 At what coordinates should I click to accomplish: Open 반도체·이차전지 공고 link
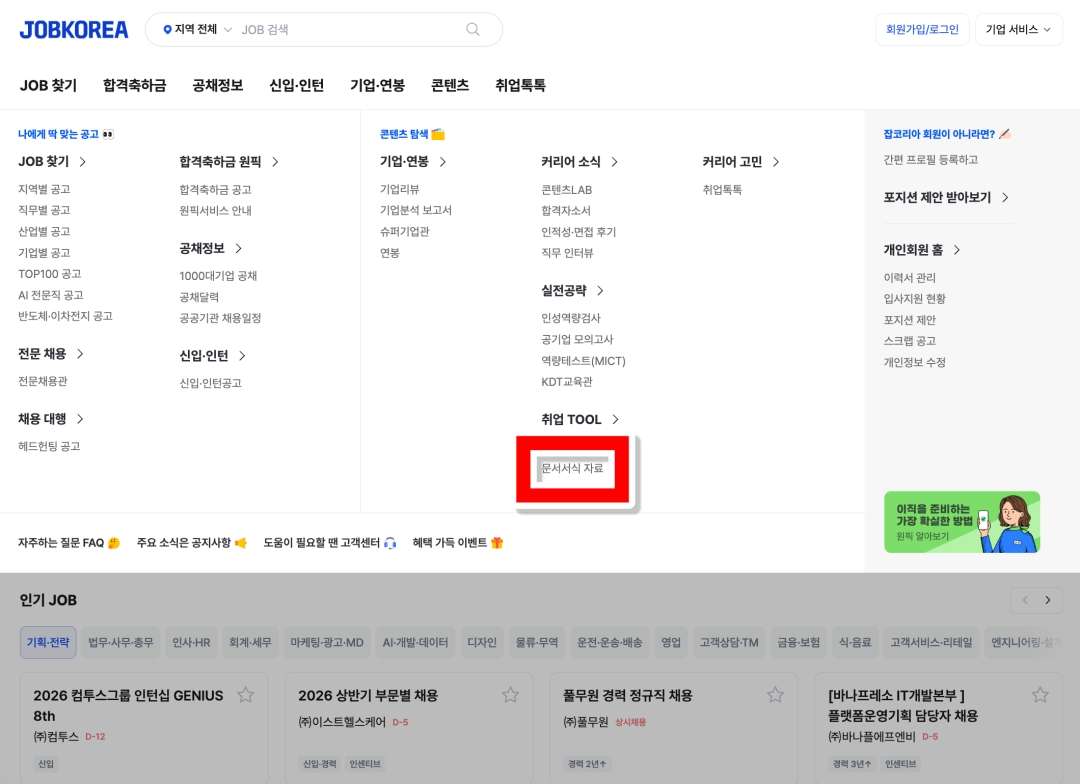click(65, 316)
